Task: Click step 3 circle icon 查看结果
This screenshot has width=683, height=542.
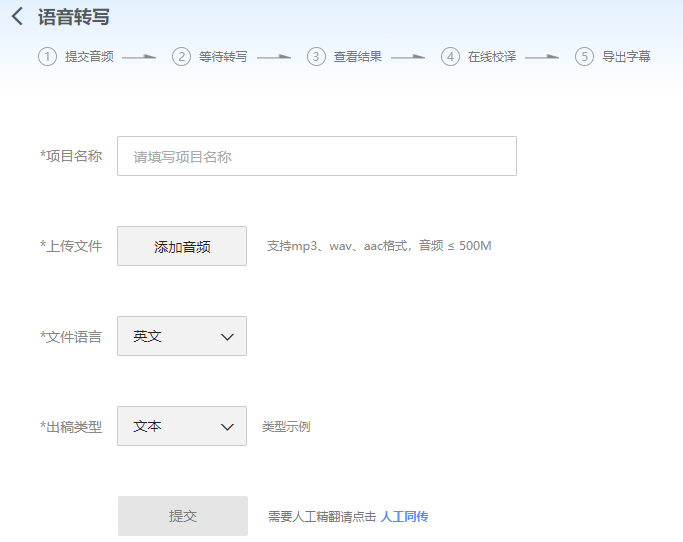Action: pos(316,57)
